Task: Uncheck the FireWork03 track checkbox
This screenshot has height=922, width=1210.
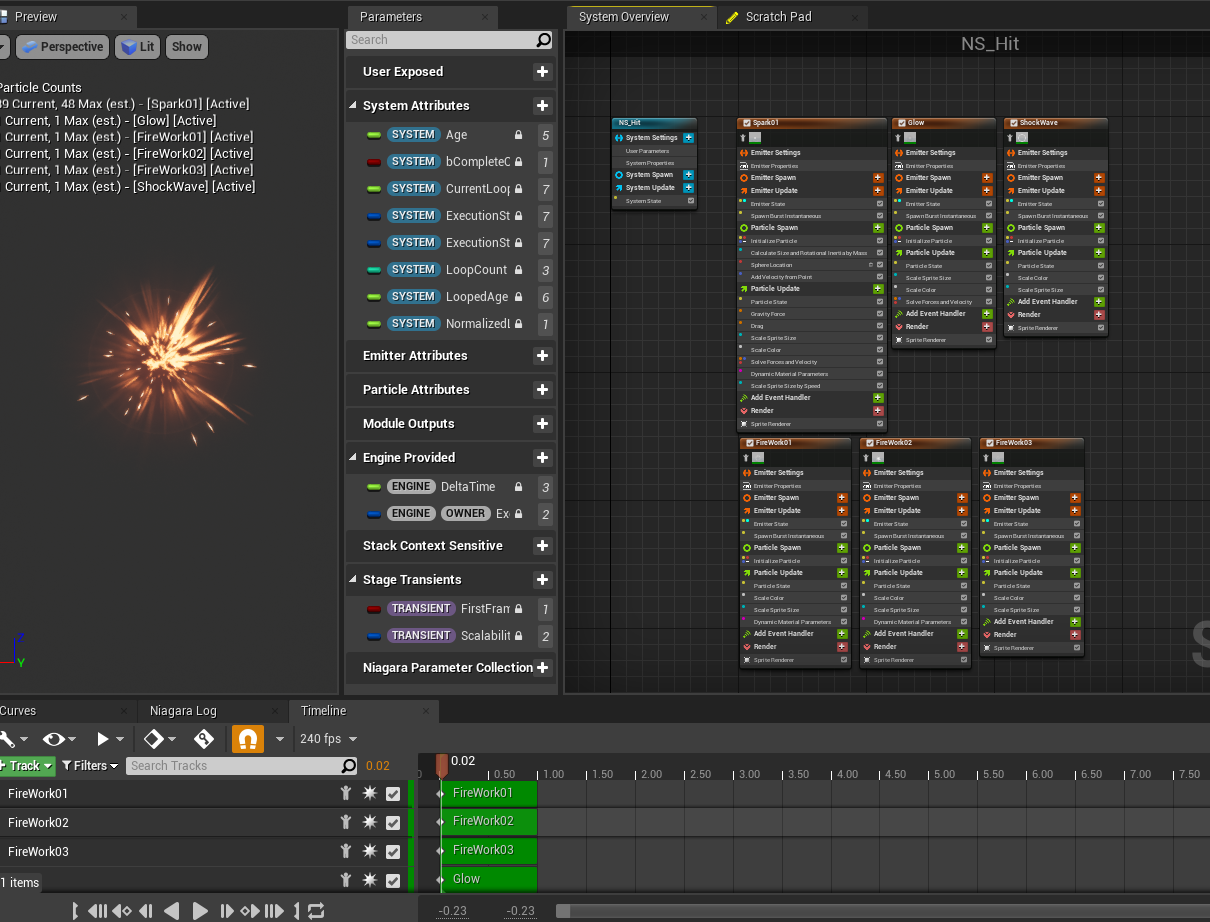Action: tap(393, 852)
